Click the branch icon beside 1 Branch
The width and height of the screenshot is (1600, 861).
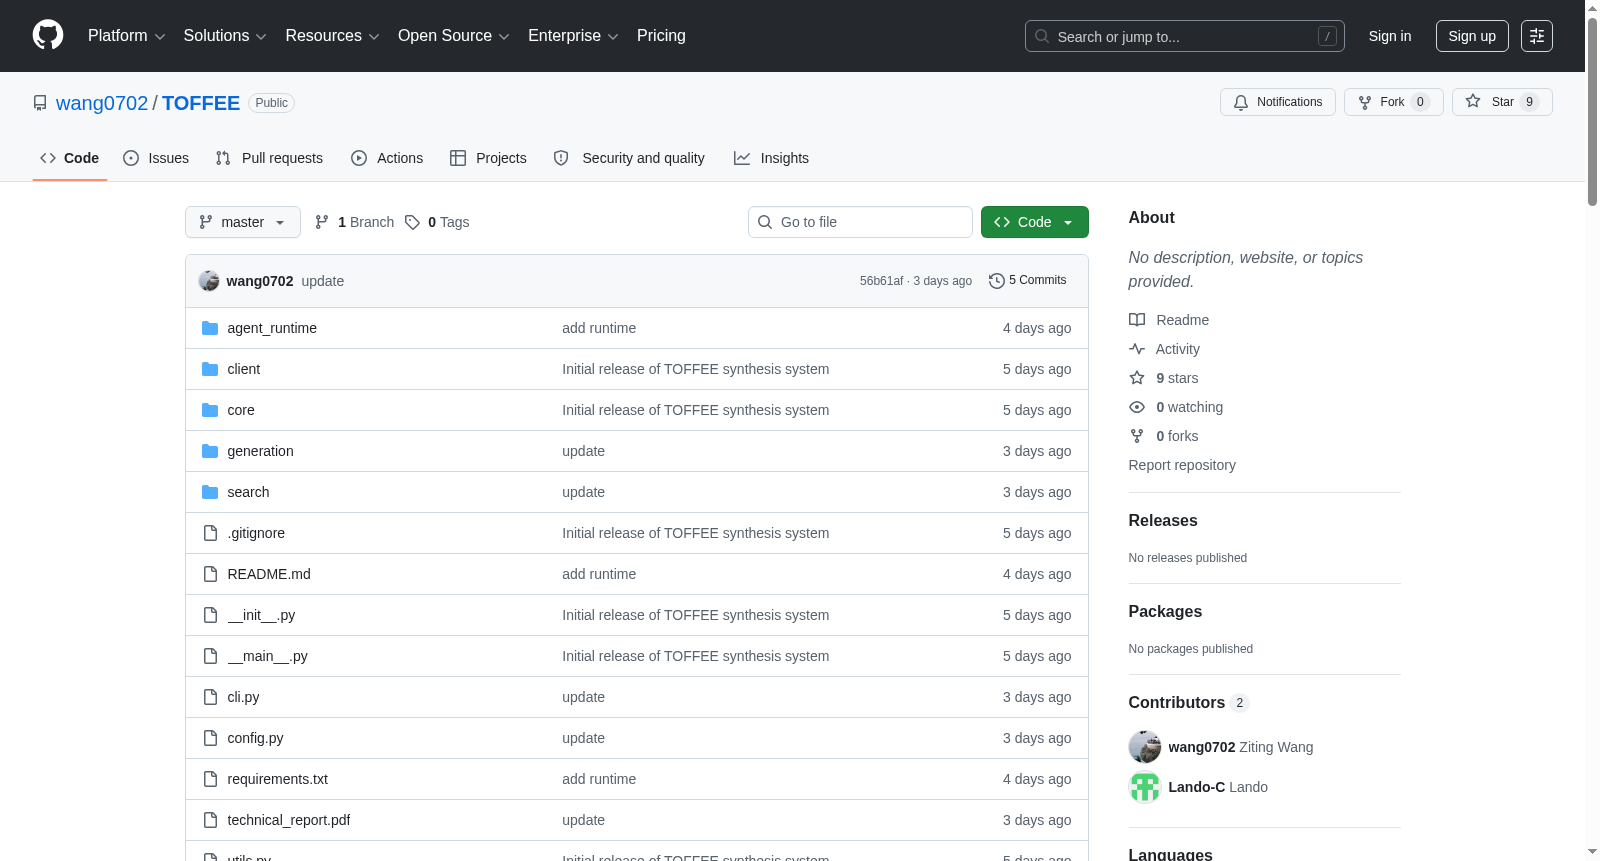tap(322, 222)
